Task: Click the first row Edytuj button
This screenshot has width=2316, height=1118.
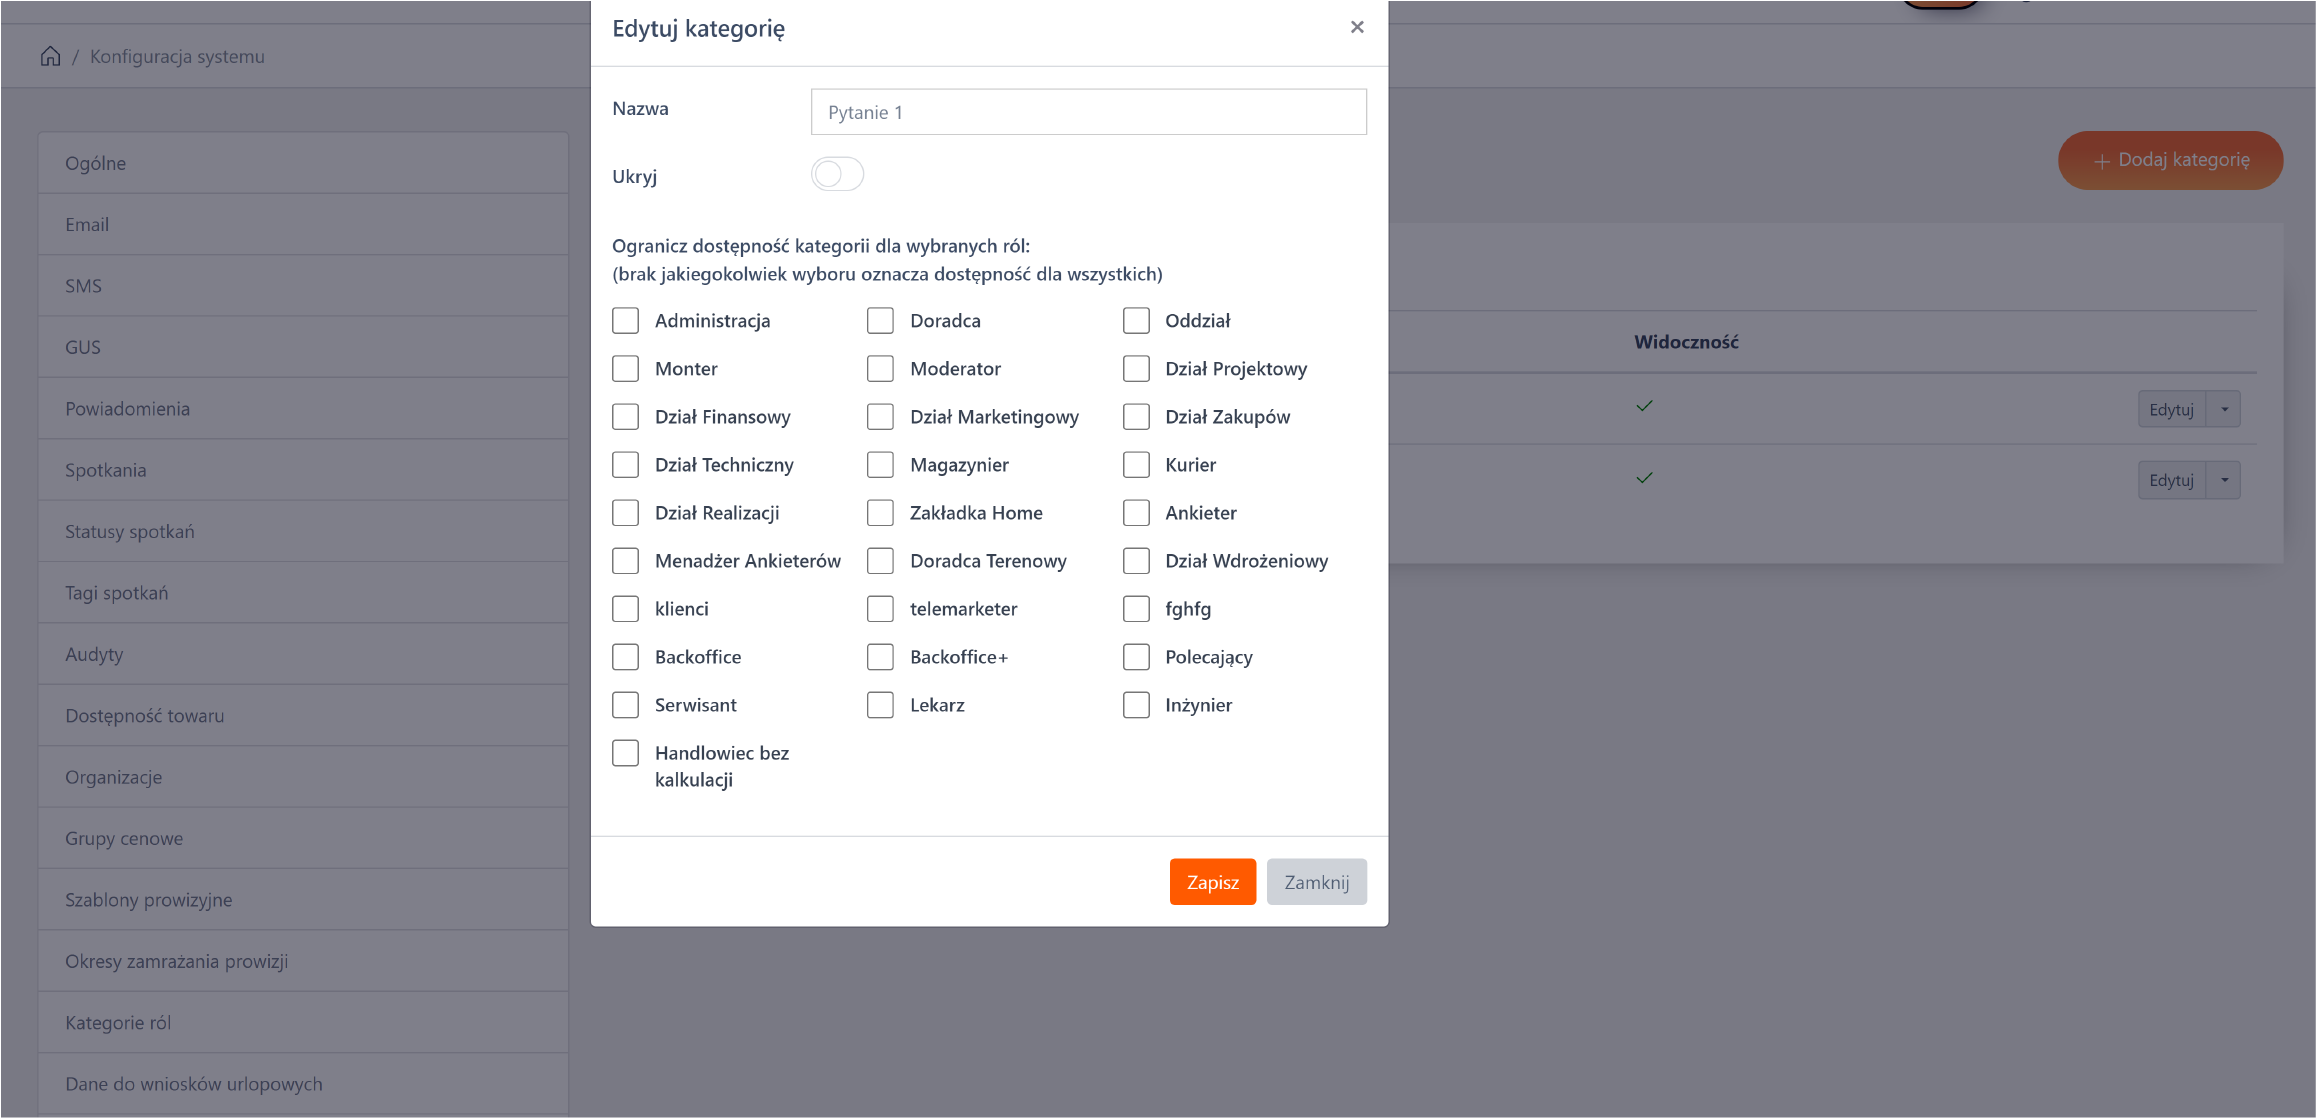Action: (x=2171, y=409)
